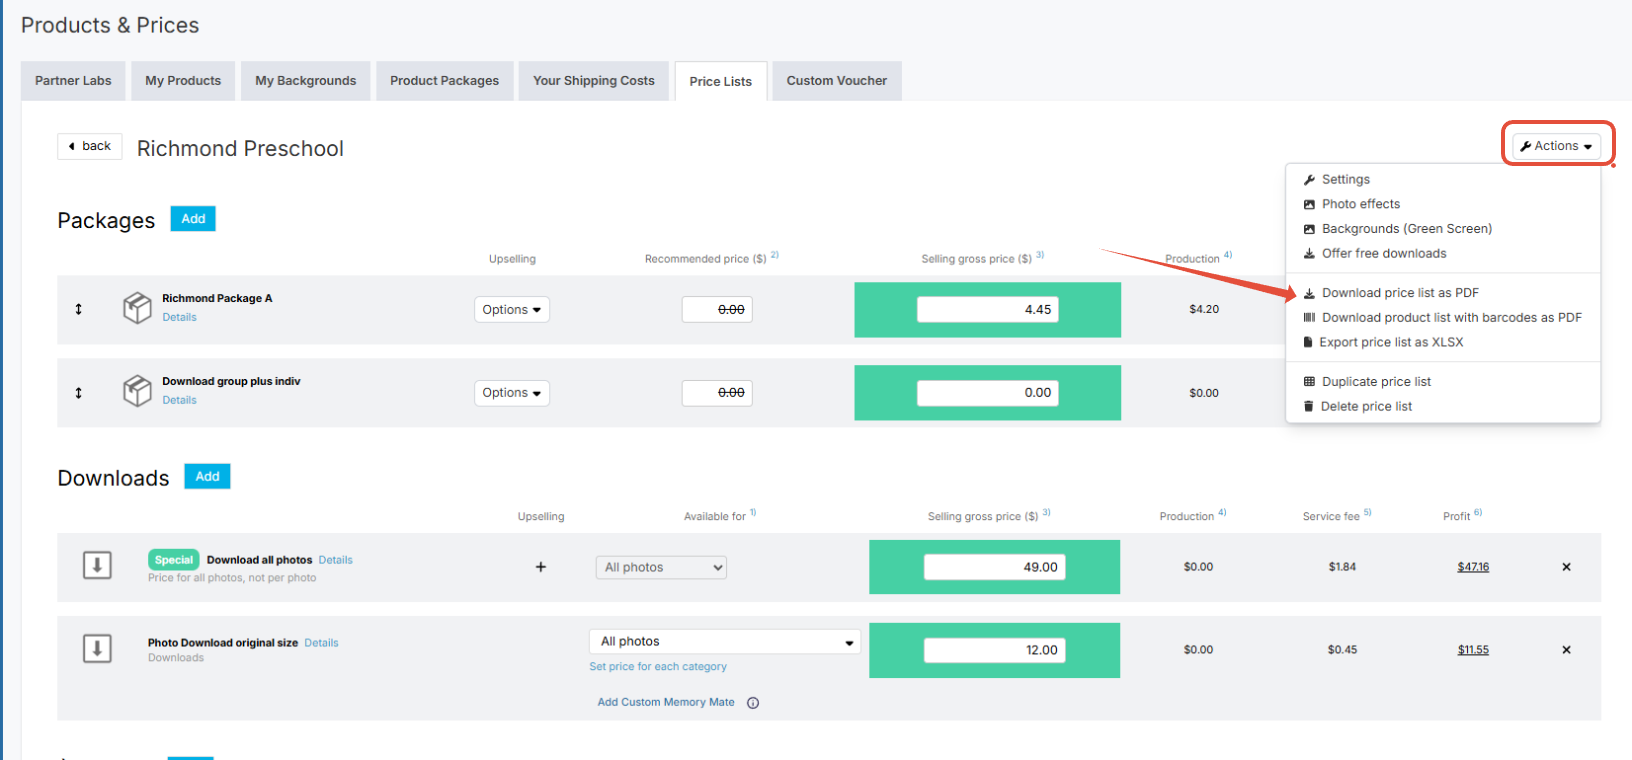Remove the Download all photos row
Image resolution: width=1632 pixels, height=760 pixels.
(1566, 567)
